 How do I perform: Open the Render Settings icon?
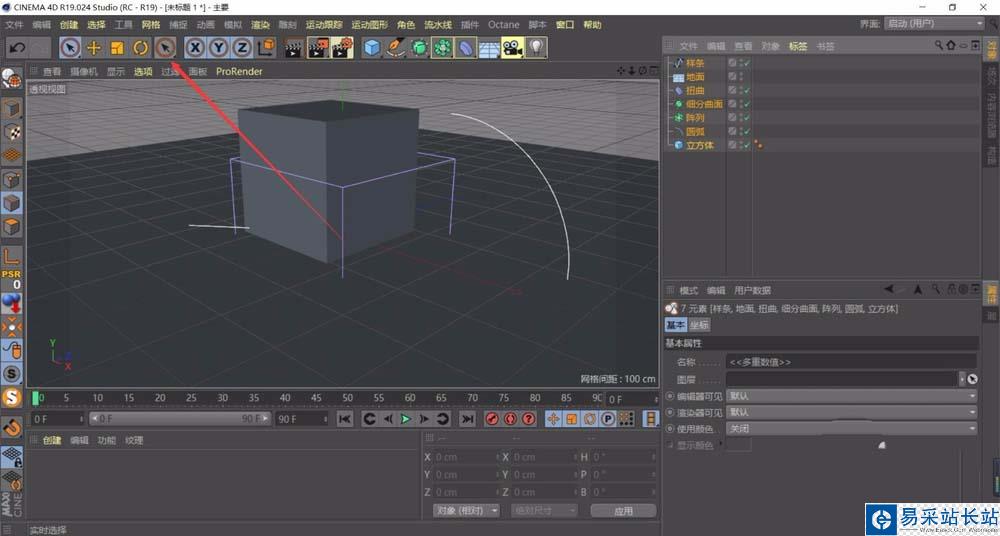[342, 47]
